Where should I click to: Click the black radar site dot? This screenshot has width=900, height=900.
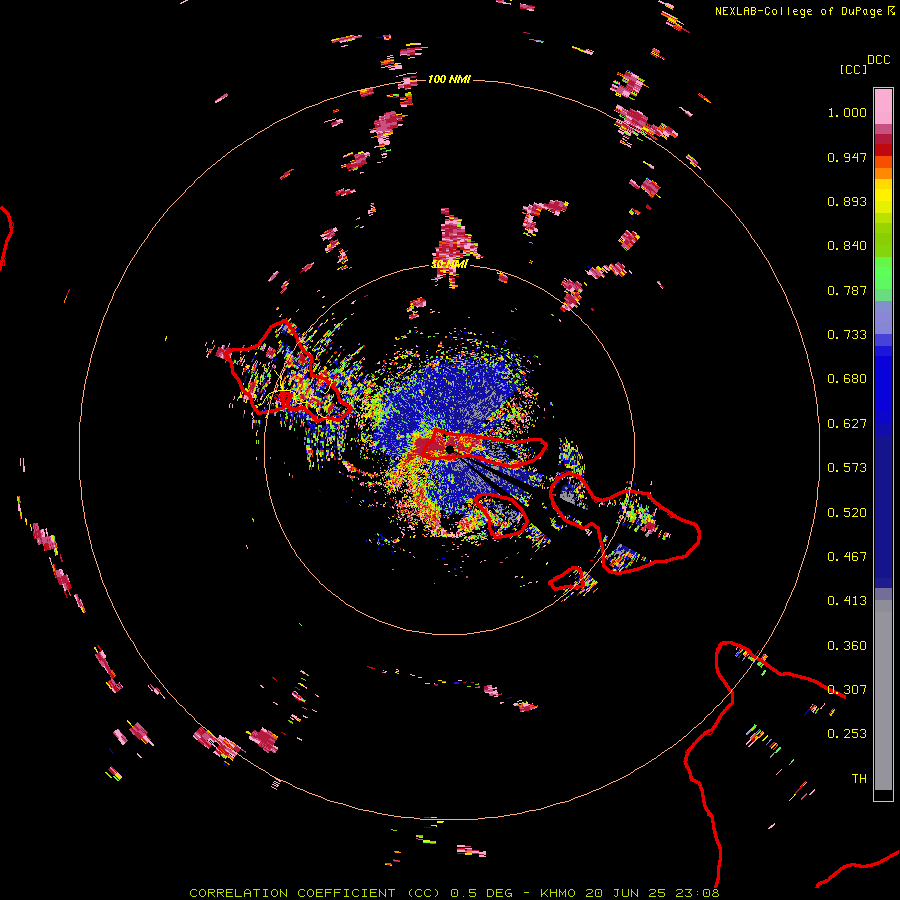(x=450, y=449)
